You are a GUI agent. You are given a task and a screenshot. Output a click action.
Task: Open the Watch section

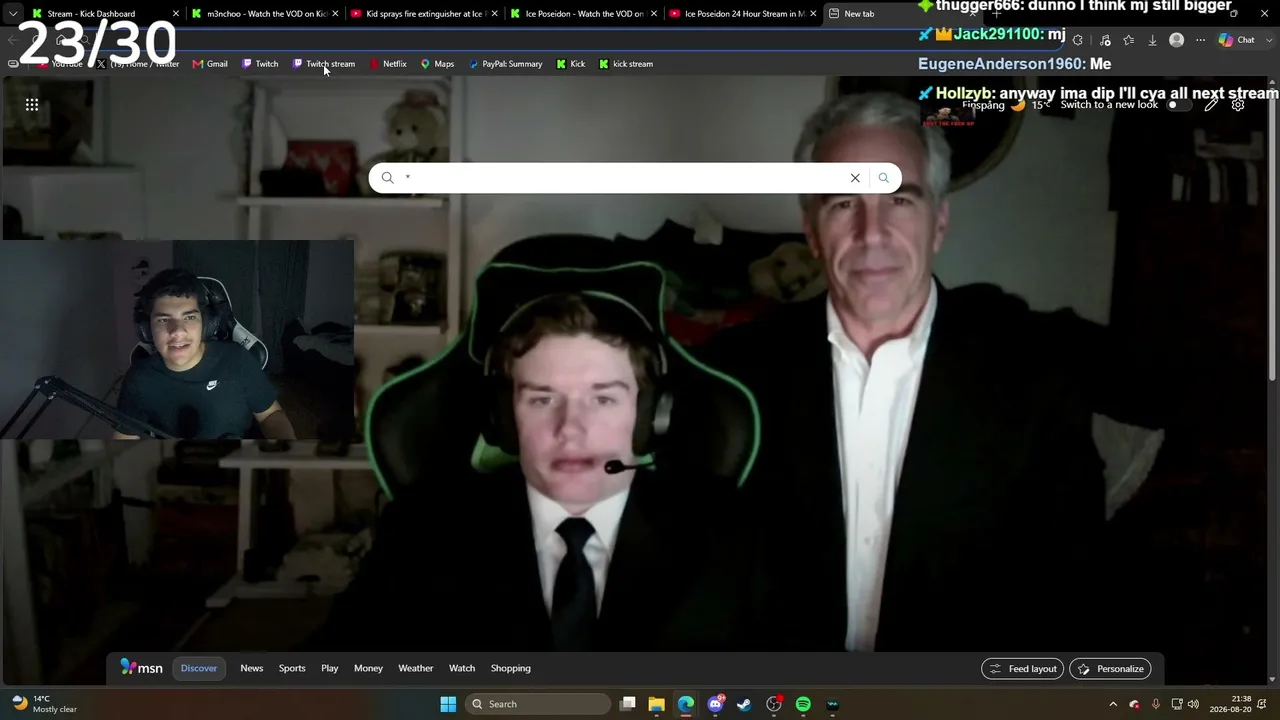462,668
